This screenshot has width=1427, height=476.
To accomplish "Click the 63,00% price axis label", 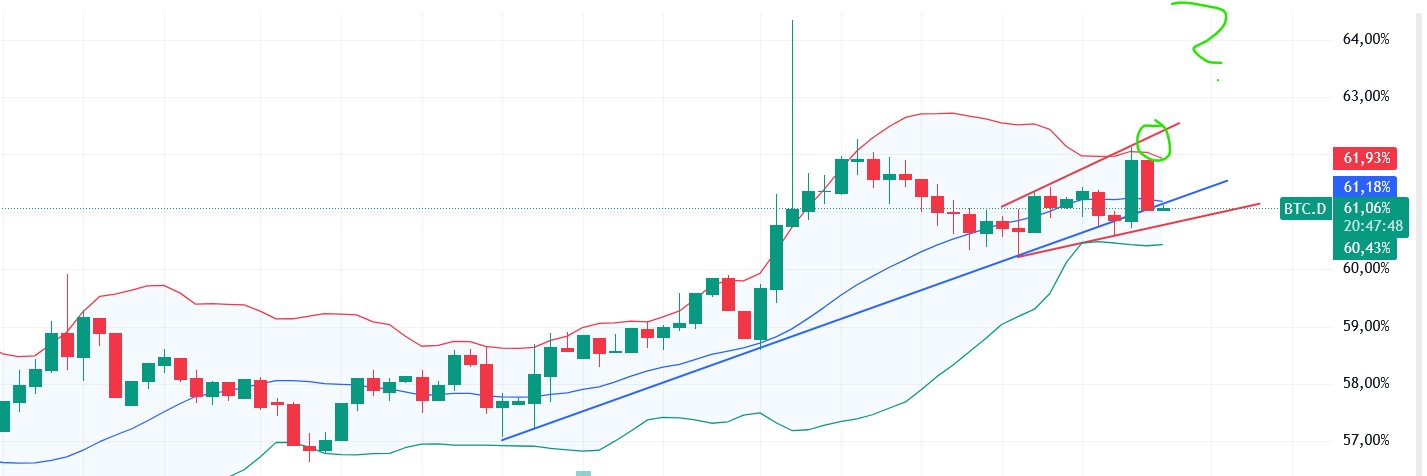I will pyautogui.click(x=1365, y=96).
